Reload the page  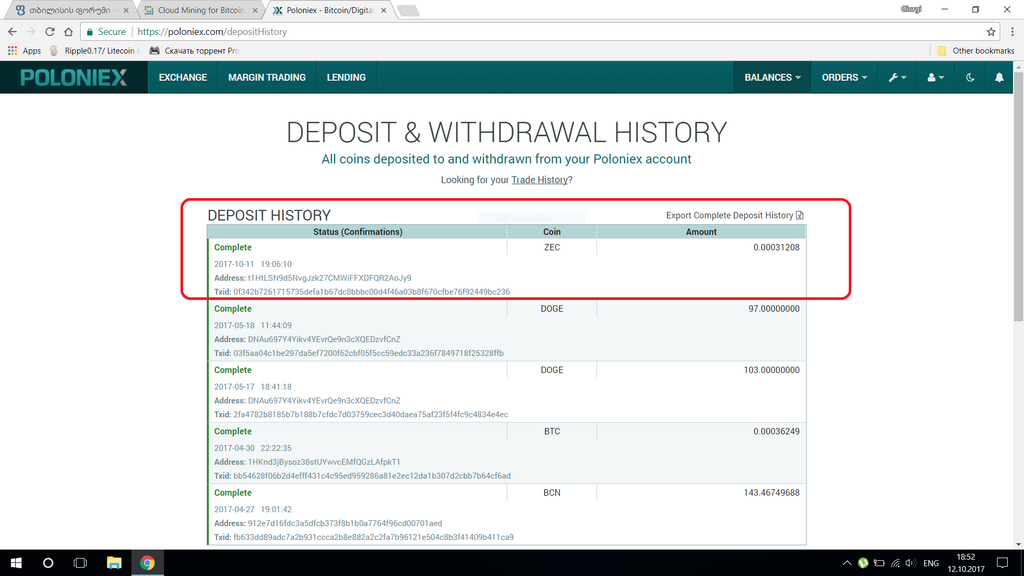click(50, 31)
